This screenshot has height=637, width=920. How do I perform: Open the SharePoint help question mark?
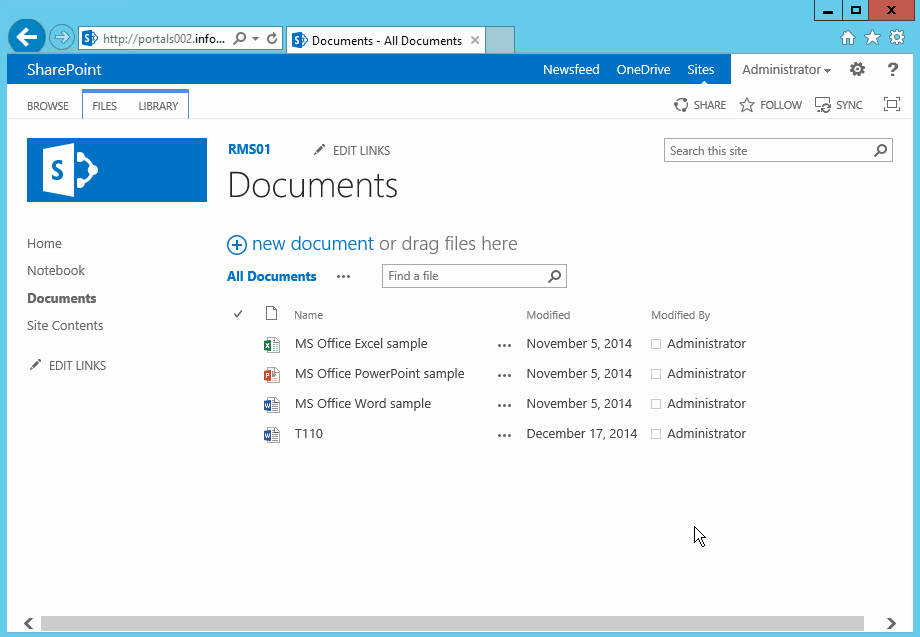point(892,69)
